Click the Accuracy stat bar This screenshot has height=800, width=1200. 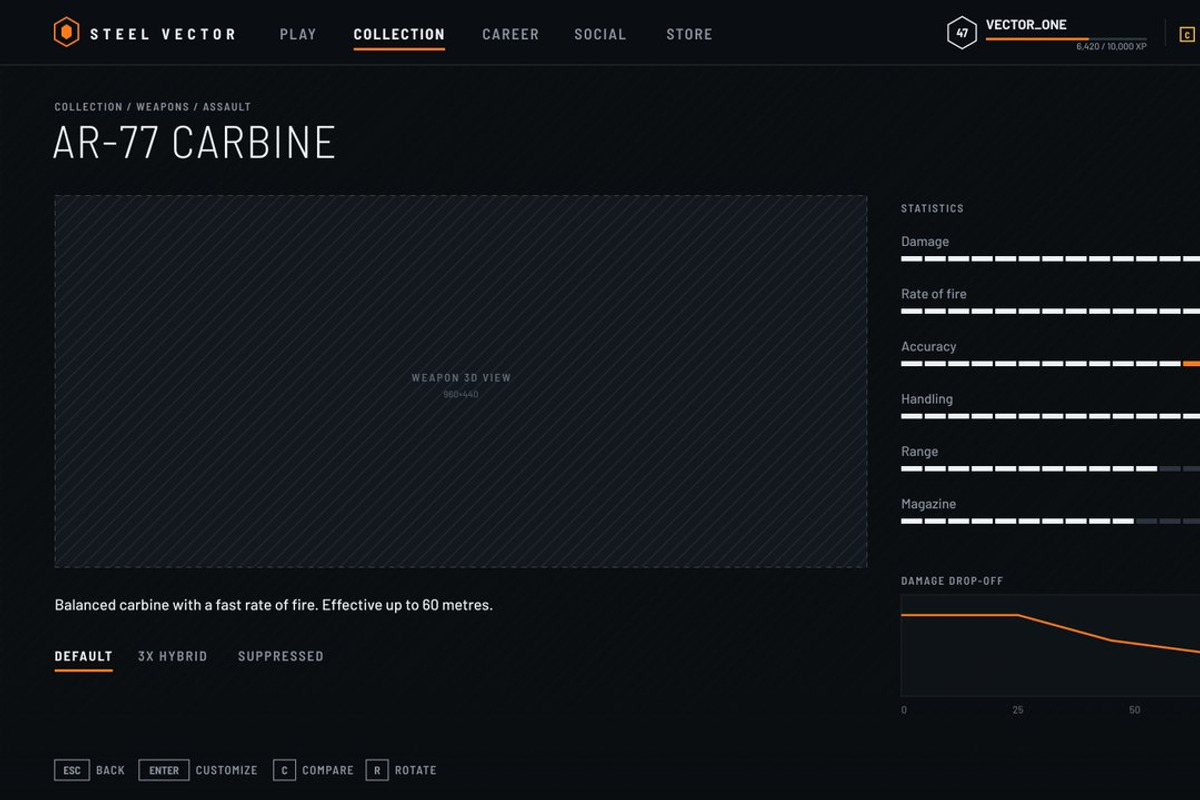pos(1050,364)
